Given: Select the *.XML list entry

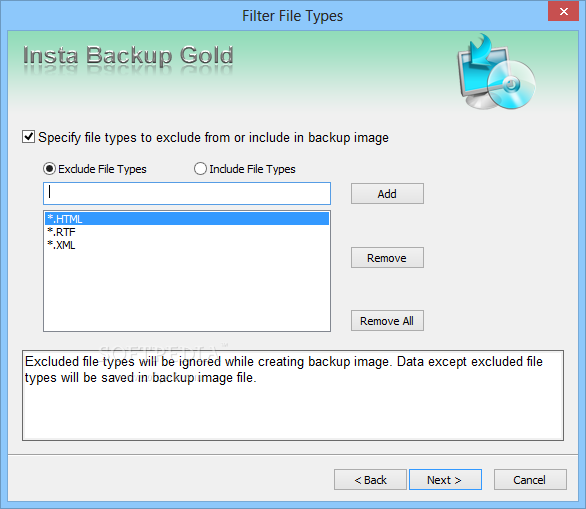Looking at the screenshot, I should [x=187, y=245].
